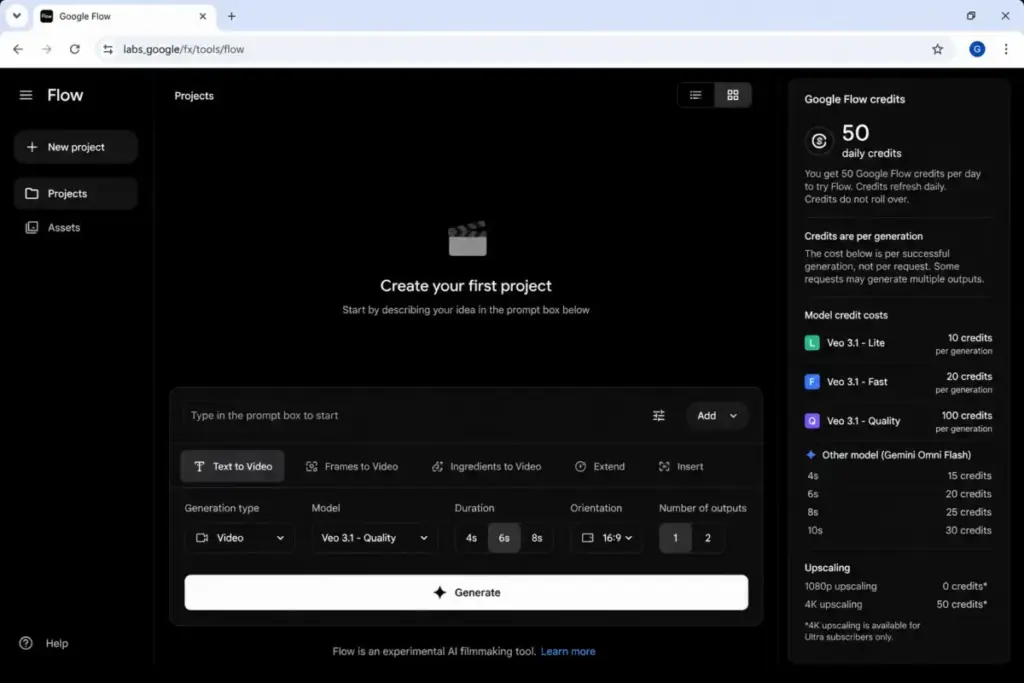Click the '100 credits' text for Veo Quality
The height and width of the screenshot is (683, 1024).
click(967, 415)
